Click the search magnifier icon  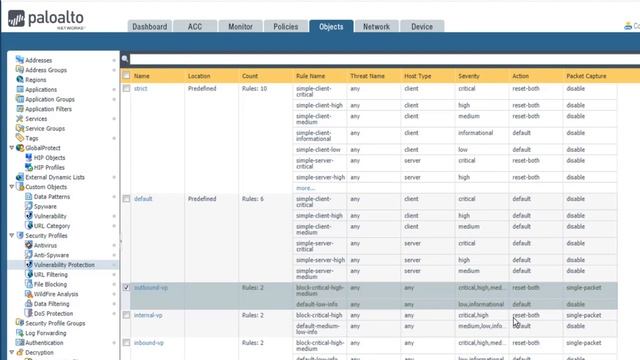click(125, 59)
